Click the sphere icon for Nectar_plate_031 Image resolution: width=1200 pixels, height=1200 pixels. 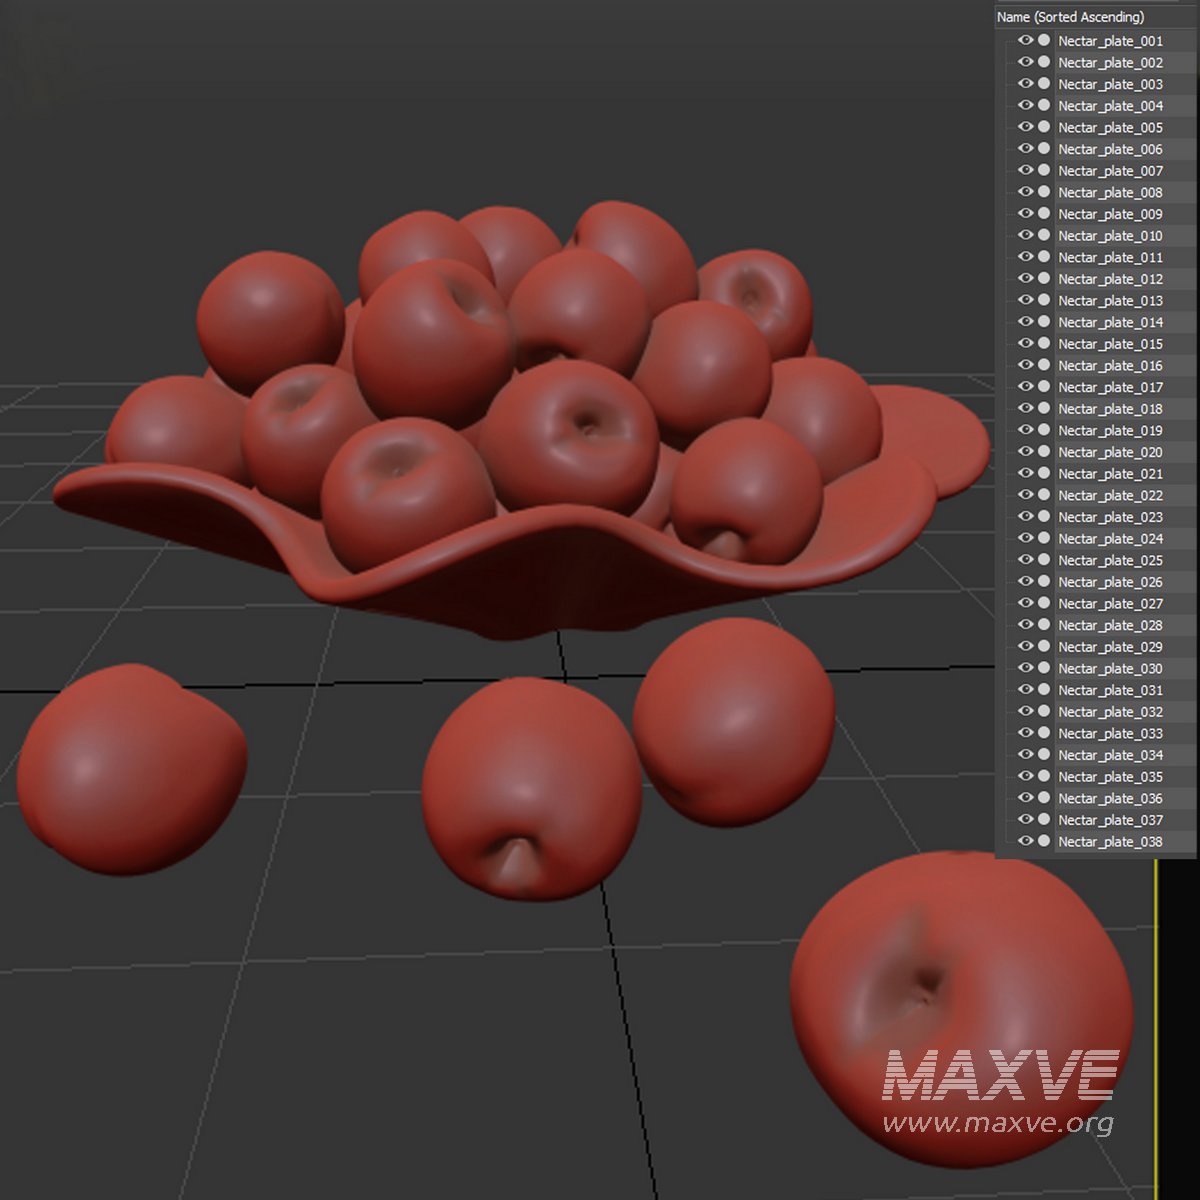[1044, 690]
